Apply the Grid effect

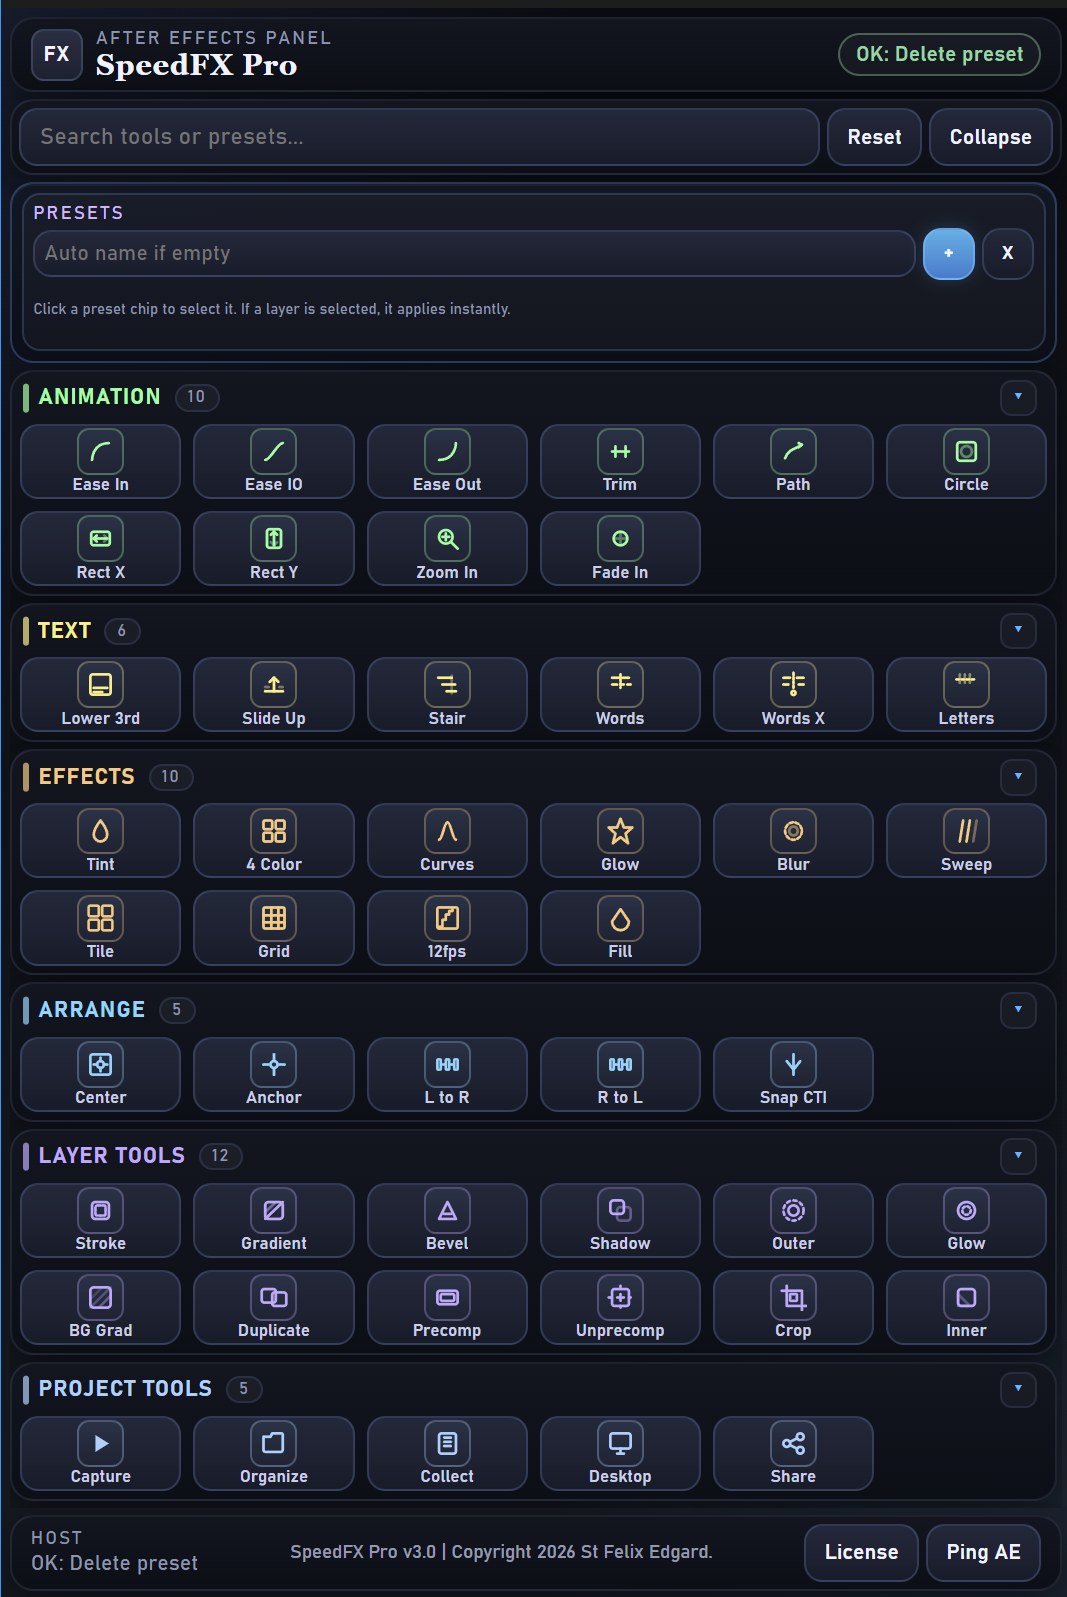273,927
